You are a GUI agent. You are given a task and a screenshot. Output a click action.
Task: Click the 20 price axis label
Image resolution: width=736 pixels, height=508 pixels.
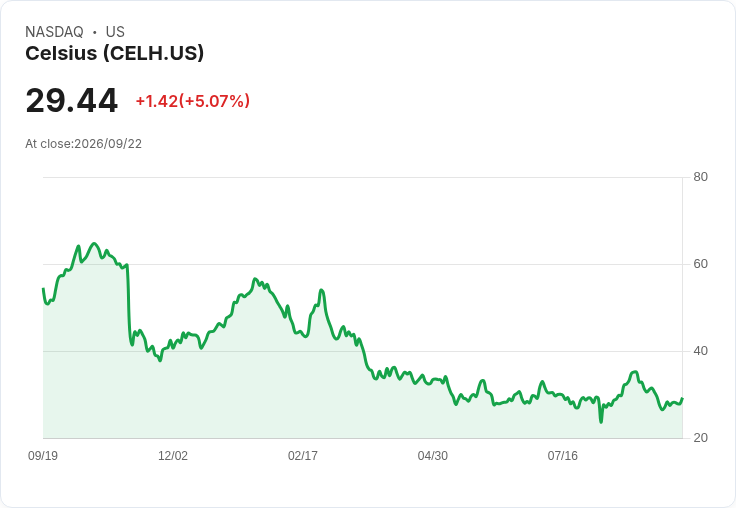click(700, 438)
